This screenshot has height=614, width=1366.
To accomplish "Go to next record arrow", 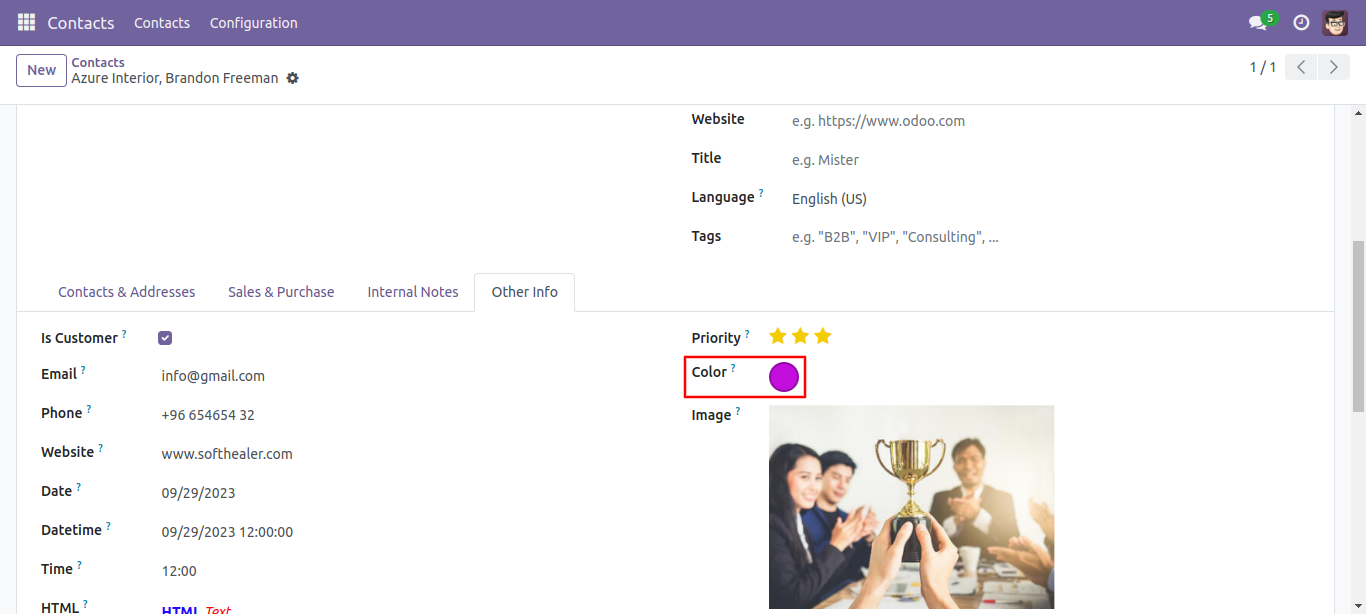I will coord(1333,67).
